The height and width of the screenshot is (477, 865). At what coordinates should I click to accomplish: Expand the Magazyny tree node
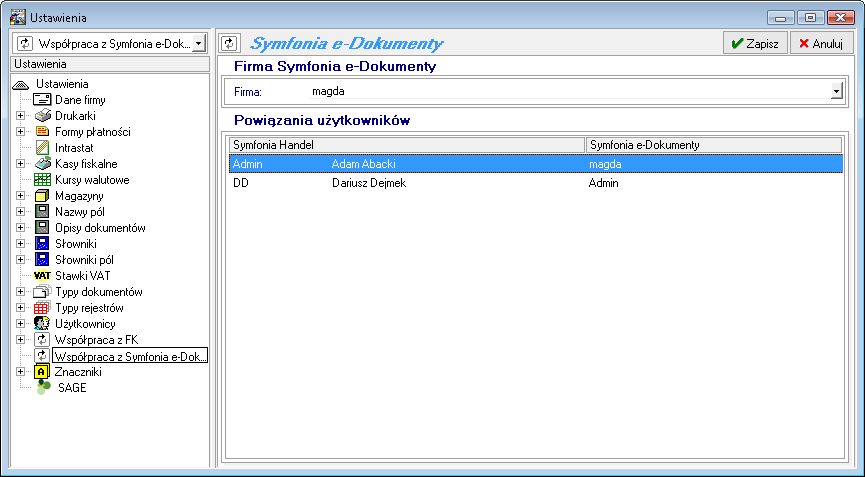click(x=20, y=196)
